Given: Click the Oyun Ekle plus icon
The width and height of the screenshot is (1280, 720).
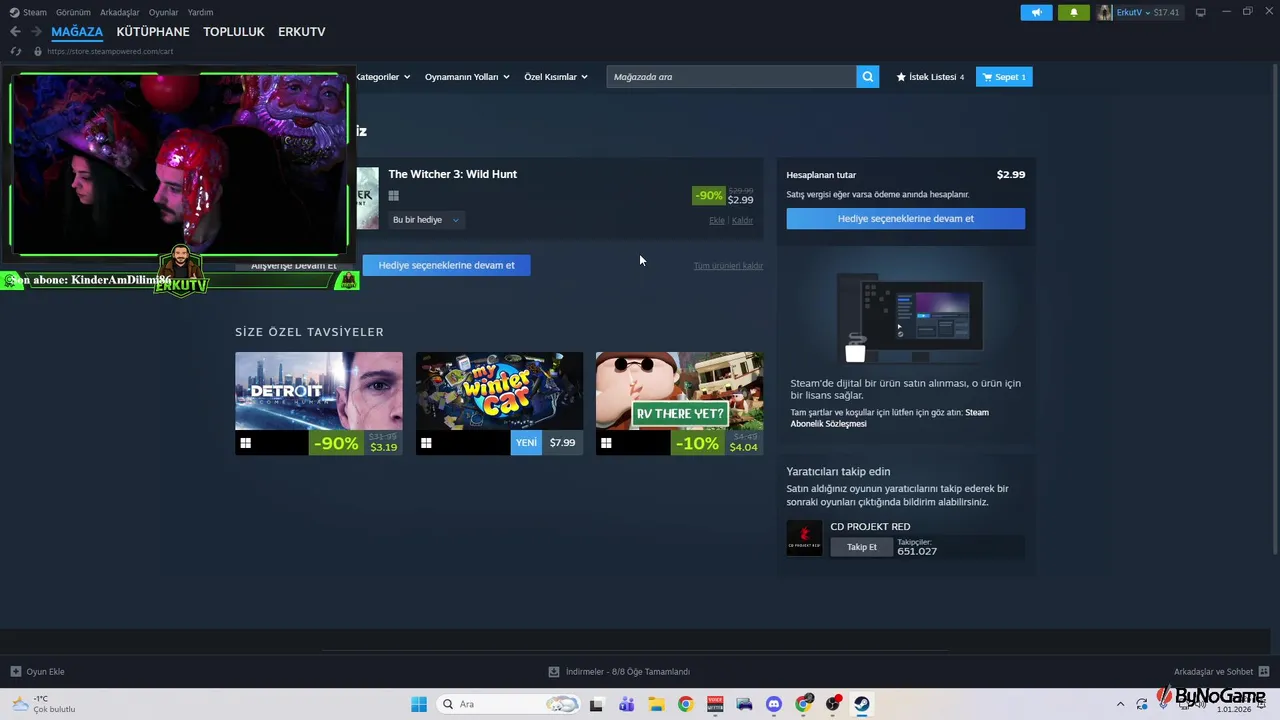Looking at the screenshot, I should 15,671.
